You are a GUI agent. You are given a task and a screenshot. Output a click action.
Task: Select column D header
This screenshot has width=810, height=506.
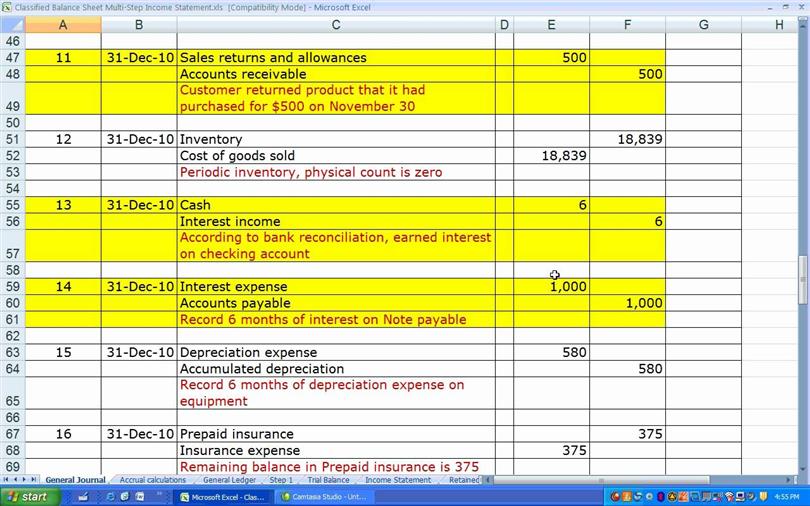point(504,24)
